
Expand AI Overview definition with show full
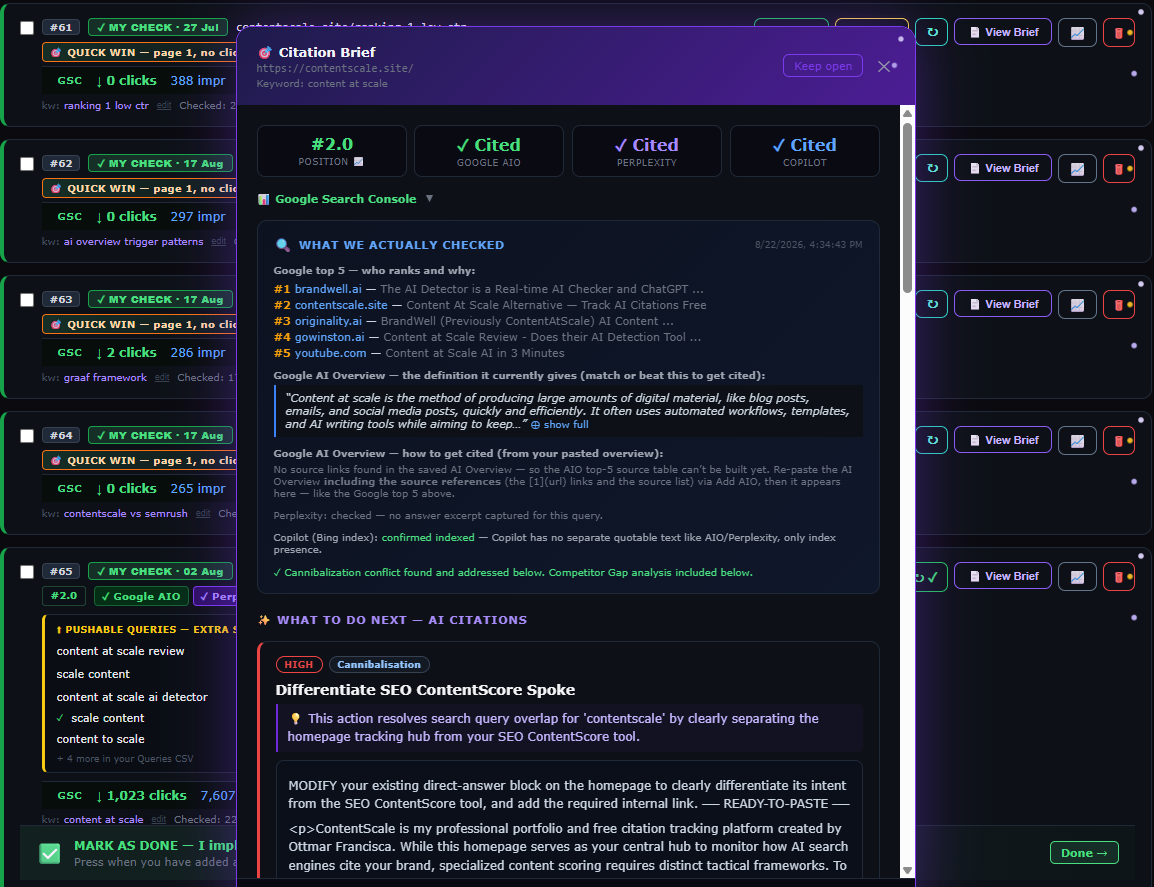[559, 425]
